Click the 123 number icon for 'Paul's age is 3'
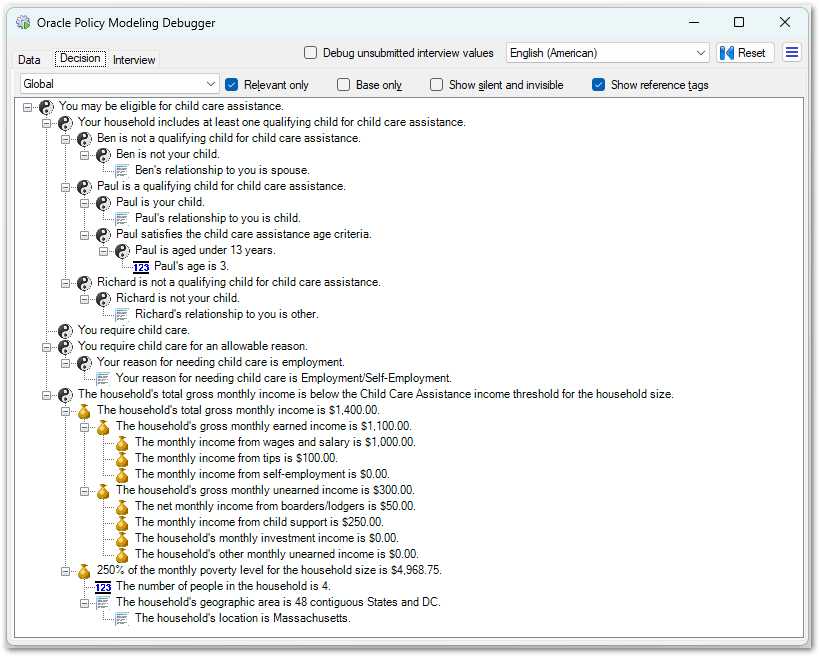The height and width of the screenshot is (657, 820). tap(141, 267)
